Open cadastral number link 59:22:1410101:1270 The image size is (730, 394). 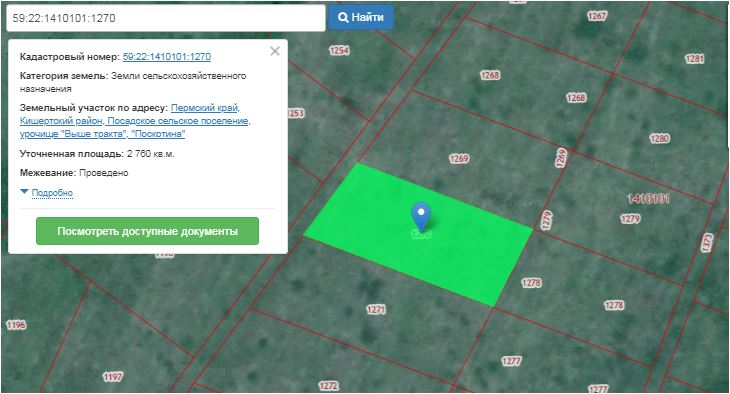167,57
